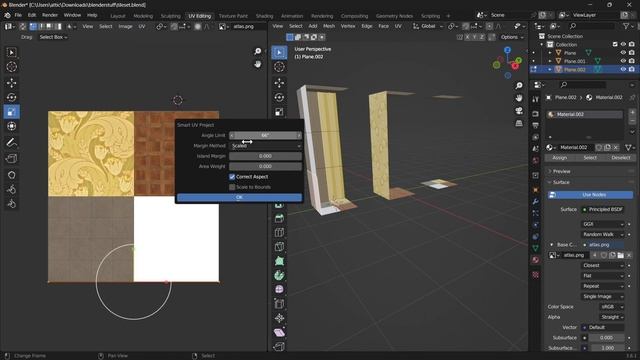Open Select Box drag dropdown
The height and width of the screenshot is (360, 640).
tap(53, 37)
